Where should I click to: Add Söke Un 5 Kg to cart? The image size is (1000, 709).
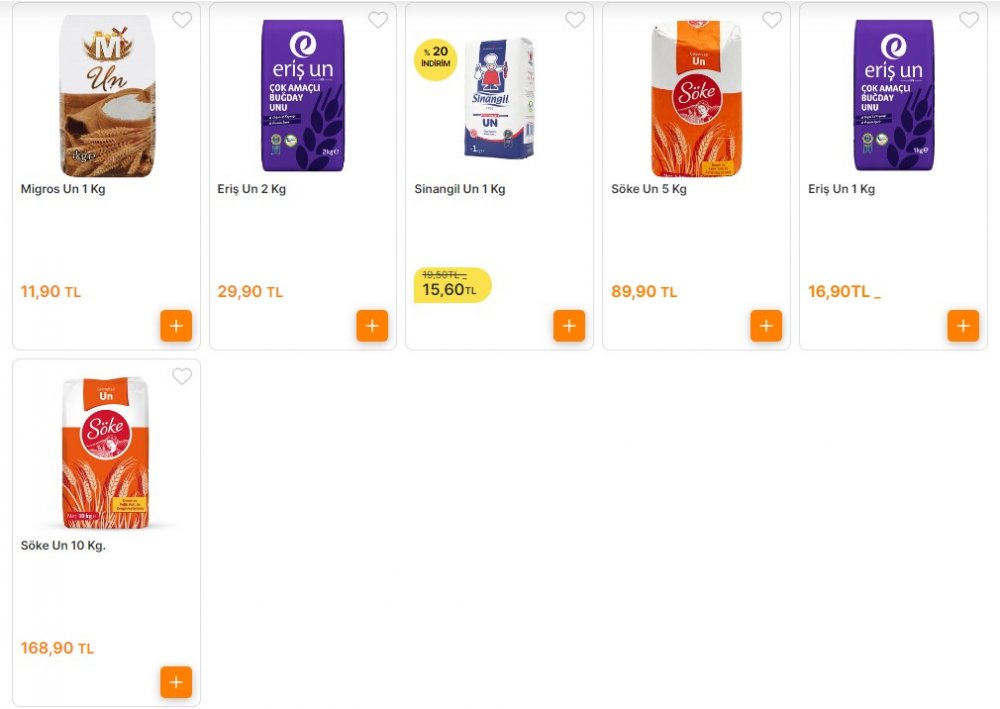tap(767, 326)
